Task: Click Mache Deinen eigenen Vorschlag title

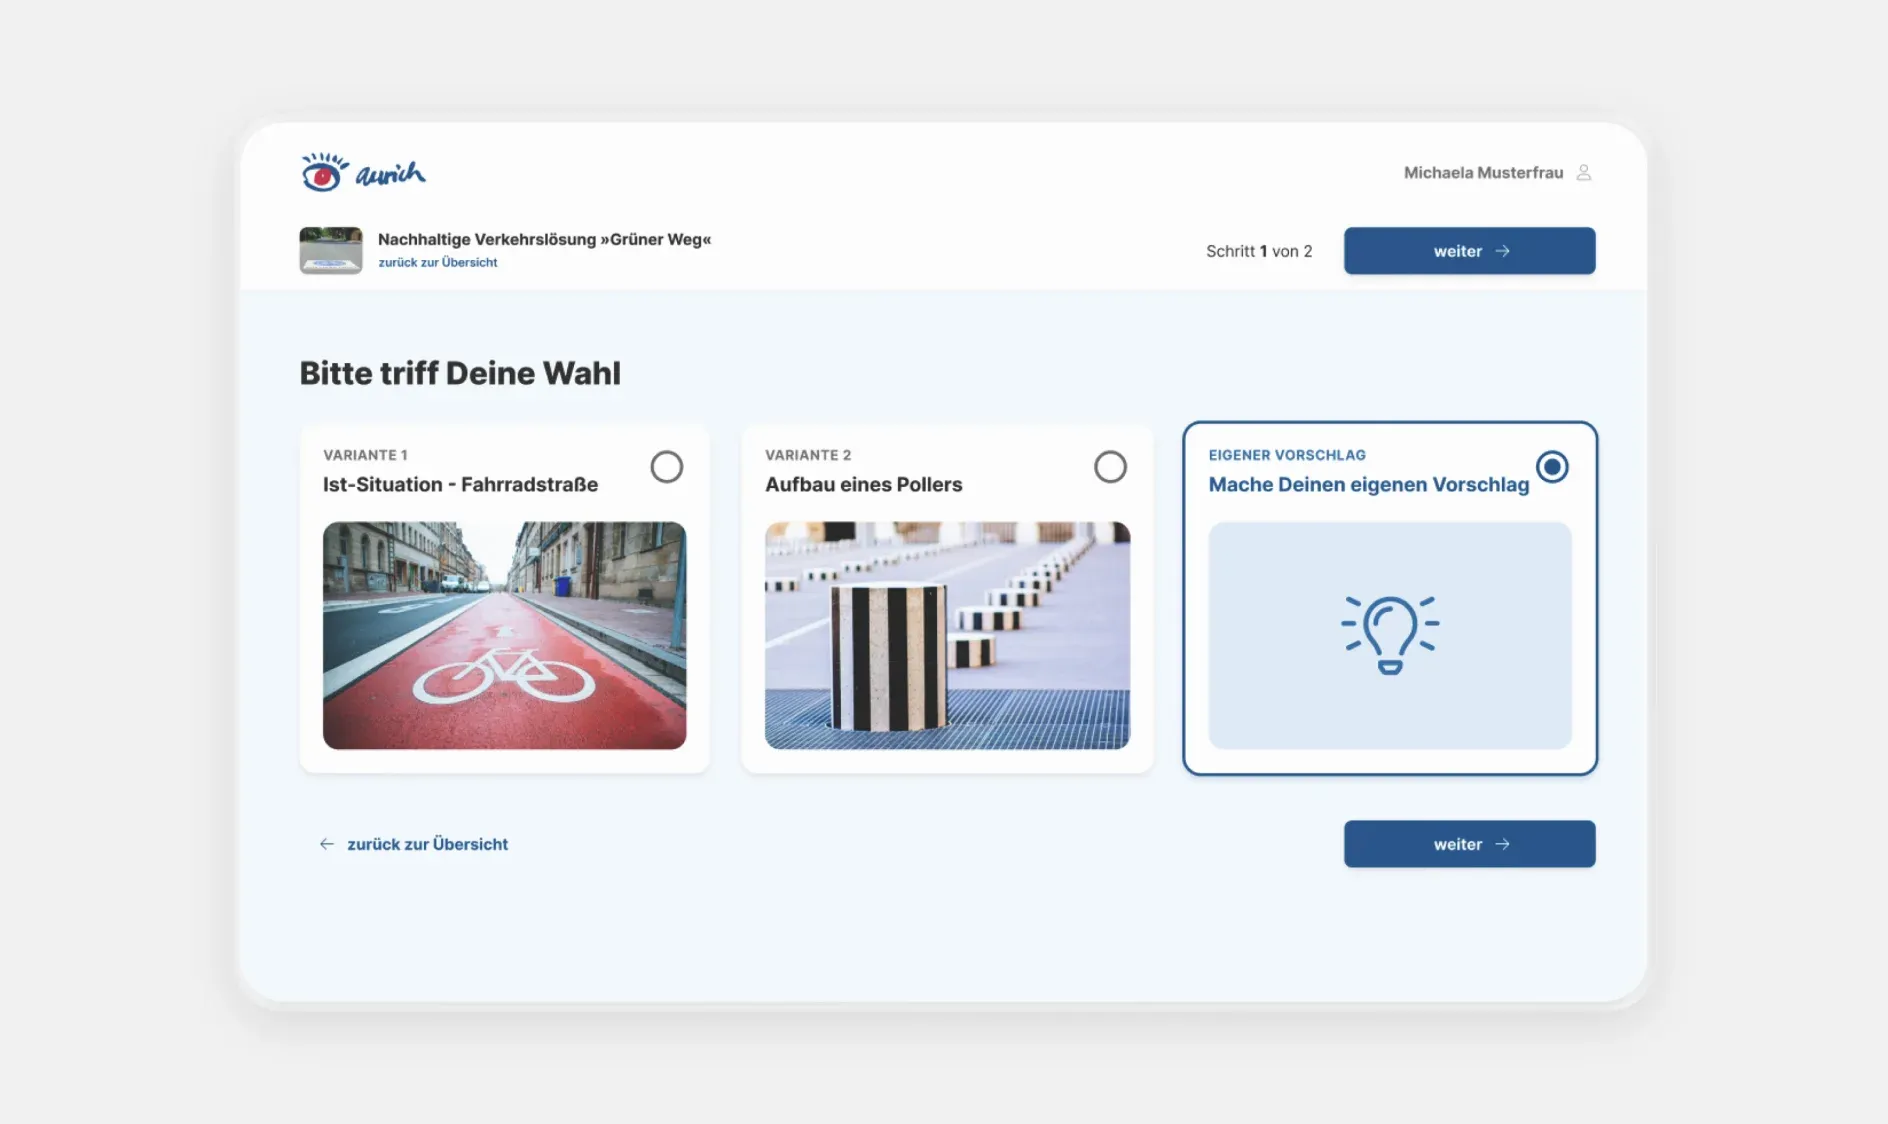Action: coord(1369,484)
